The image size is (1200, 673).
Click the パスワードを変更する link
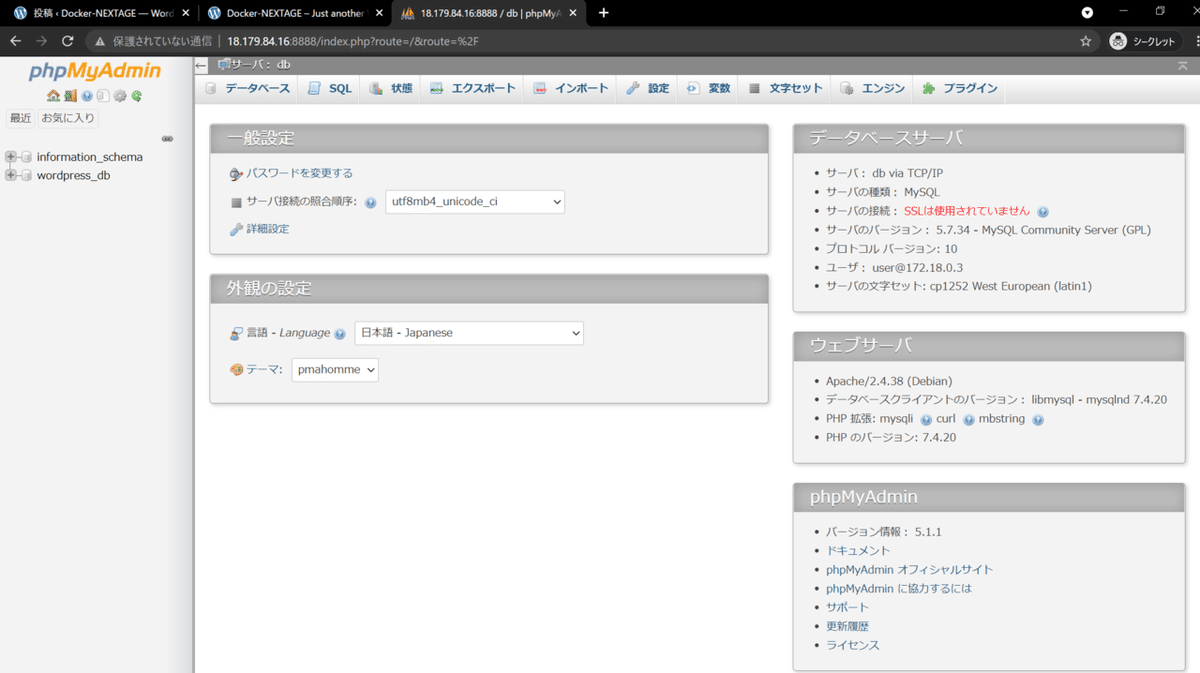pyautogui.click(x=299, y=173)
